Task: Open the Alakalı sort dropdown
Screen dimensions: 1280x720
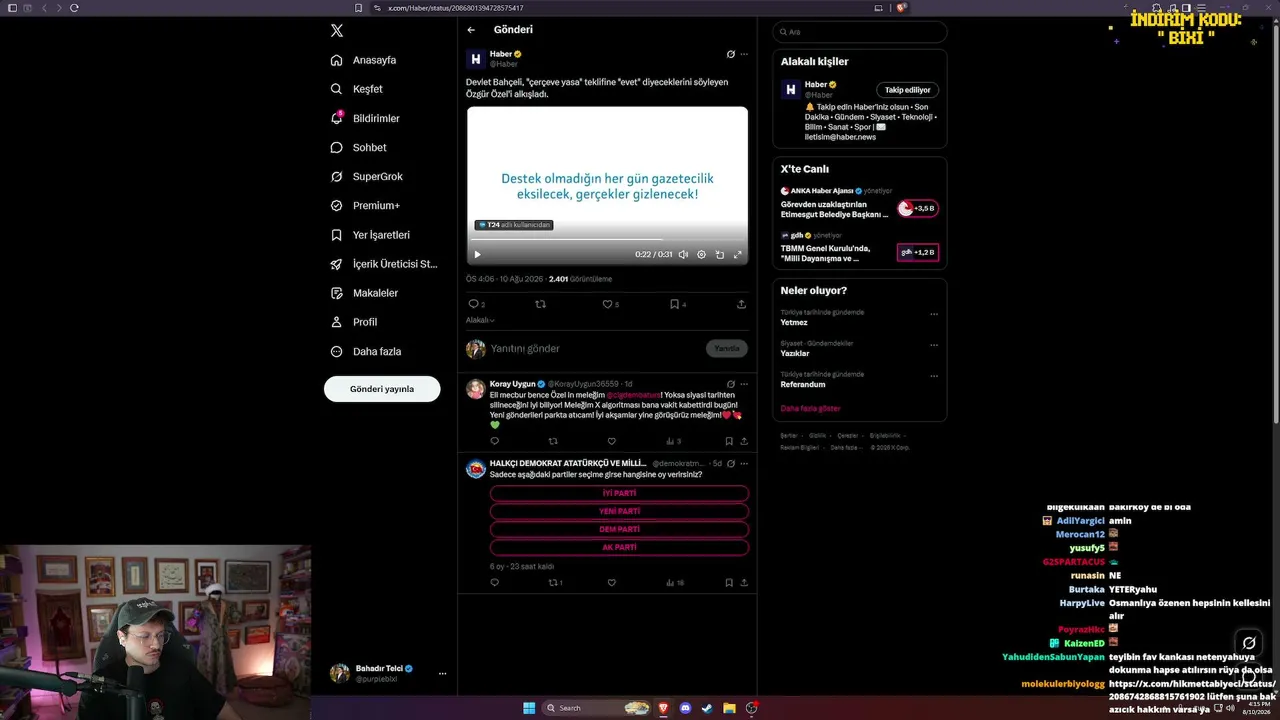Action: point(480,320)
